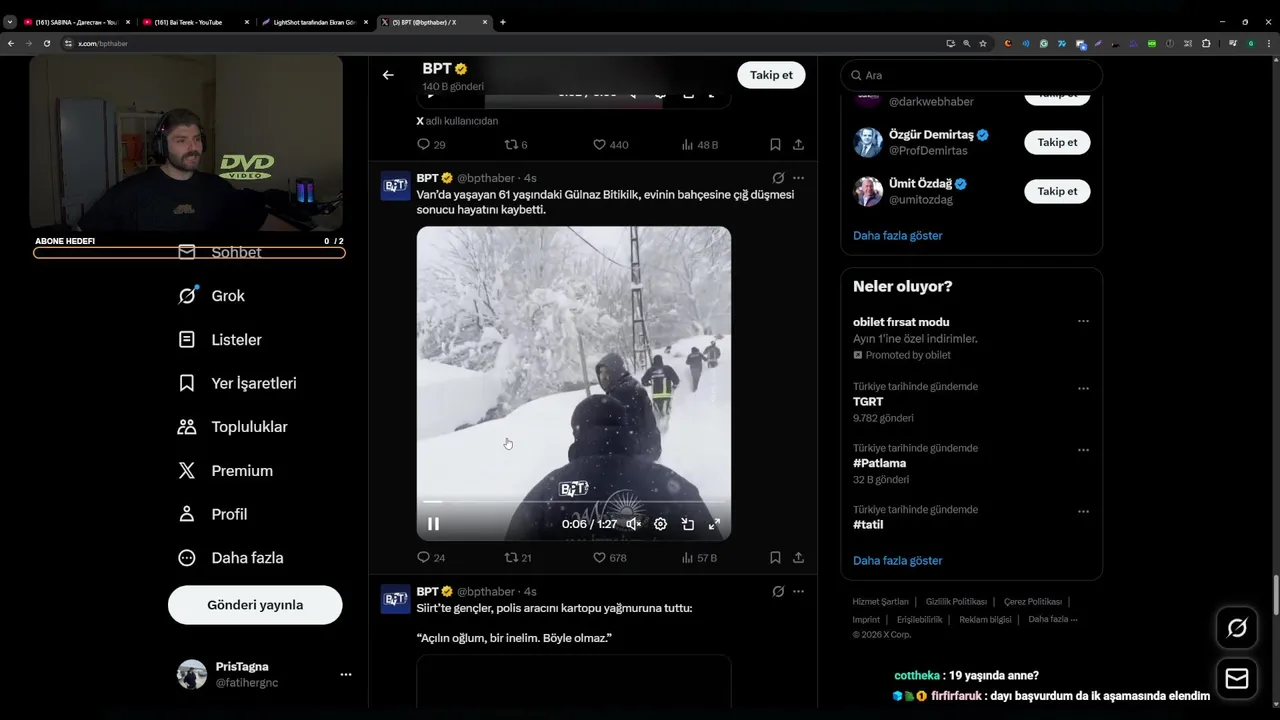Screen dimensions: 1280x720
Task: Open the floating Grok button
Action: (x=1237, y=628)
